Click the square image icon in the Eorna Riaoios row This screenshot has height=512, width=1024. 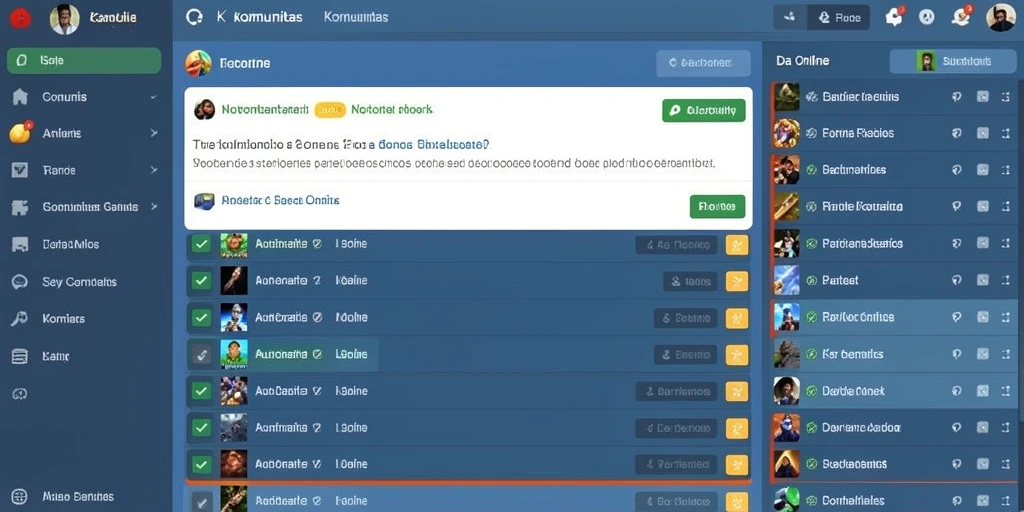click(x=983, y=133)
